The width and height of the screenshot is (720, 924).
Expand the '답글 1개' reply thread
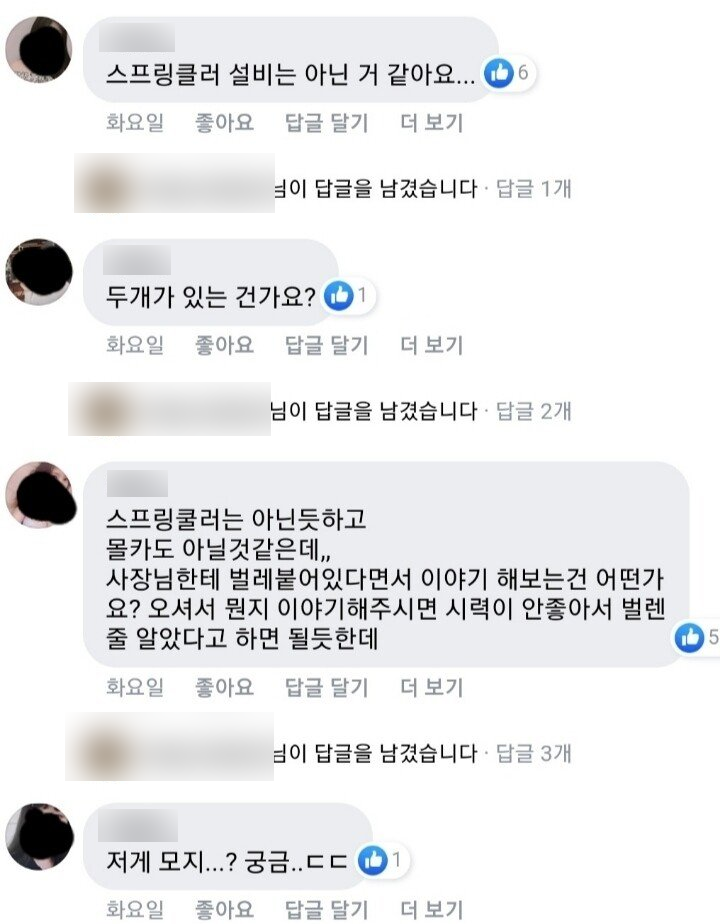click(x=534, y=189)
